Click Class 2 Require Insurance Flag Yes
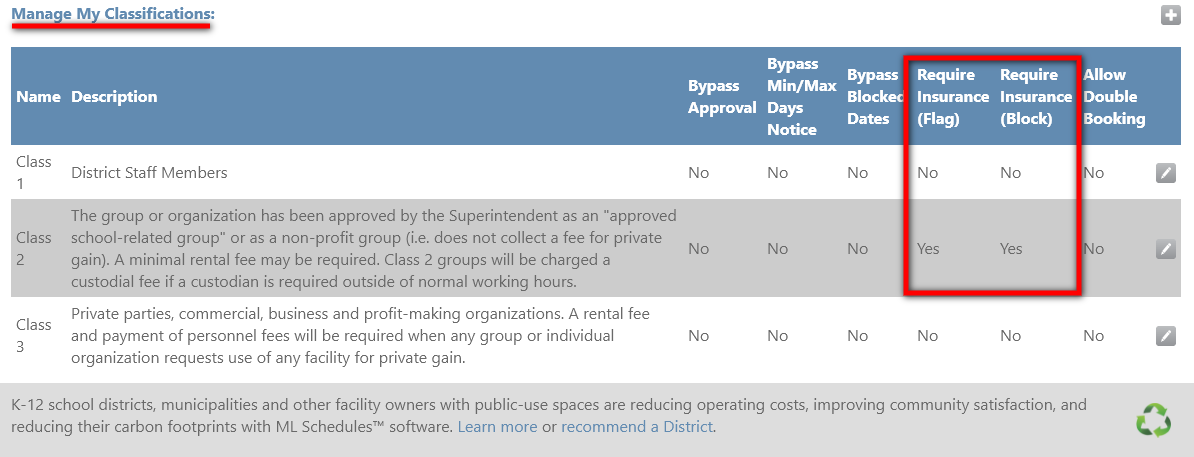This screenshot has width=1194, height=457. pyautogui.click(x=928, y=249)
